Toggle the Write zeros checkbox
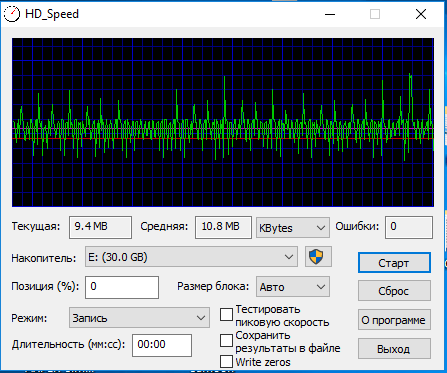 [226, 362]
